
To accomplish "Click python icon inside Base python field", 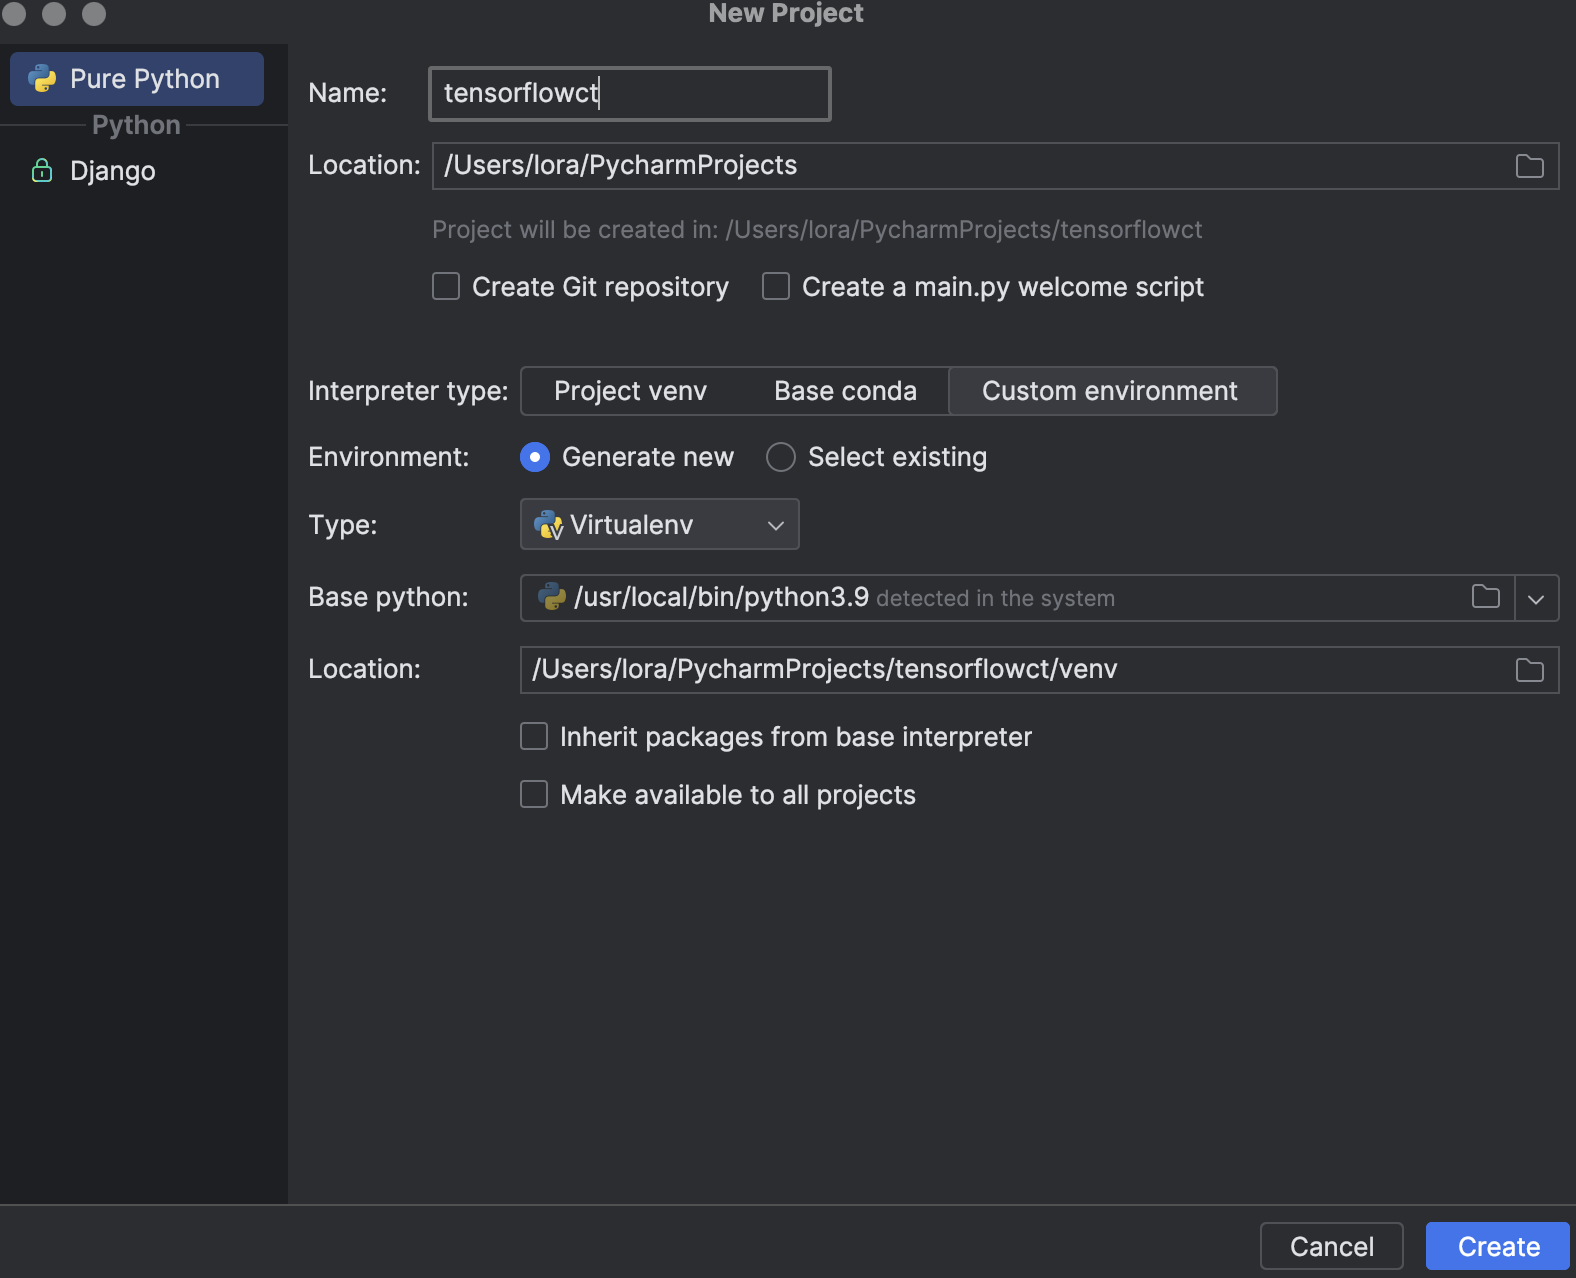I will pos(552,597).
